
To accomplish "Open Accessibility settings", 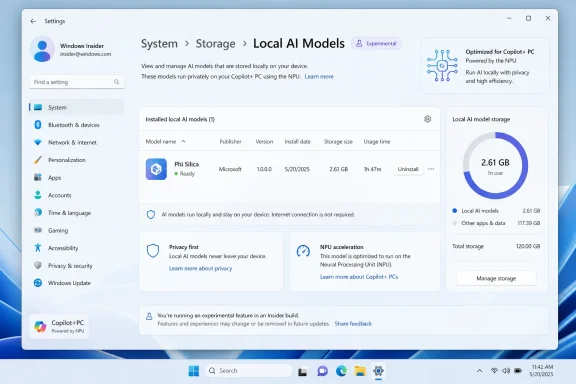I will pos(77,248).
